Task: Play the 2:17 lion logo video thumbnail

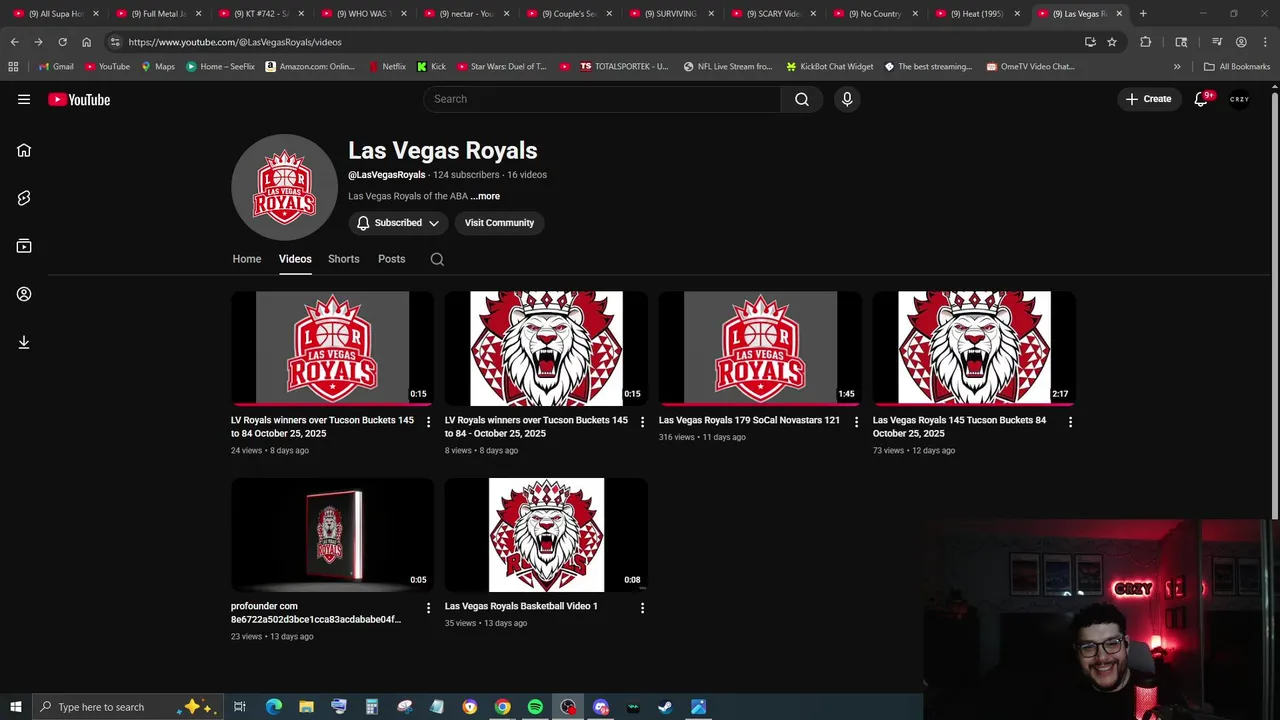Action: pos(974,348)
